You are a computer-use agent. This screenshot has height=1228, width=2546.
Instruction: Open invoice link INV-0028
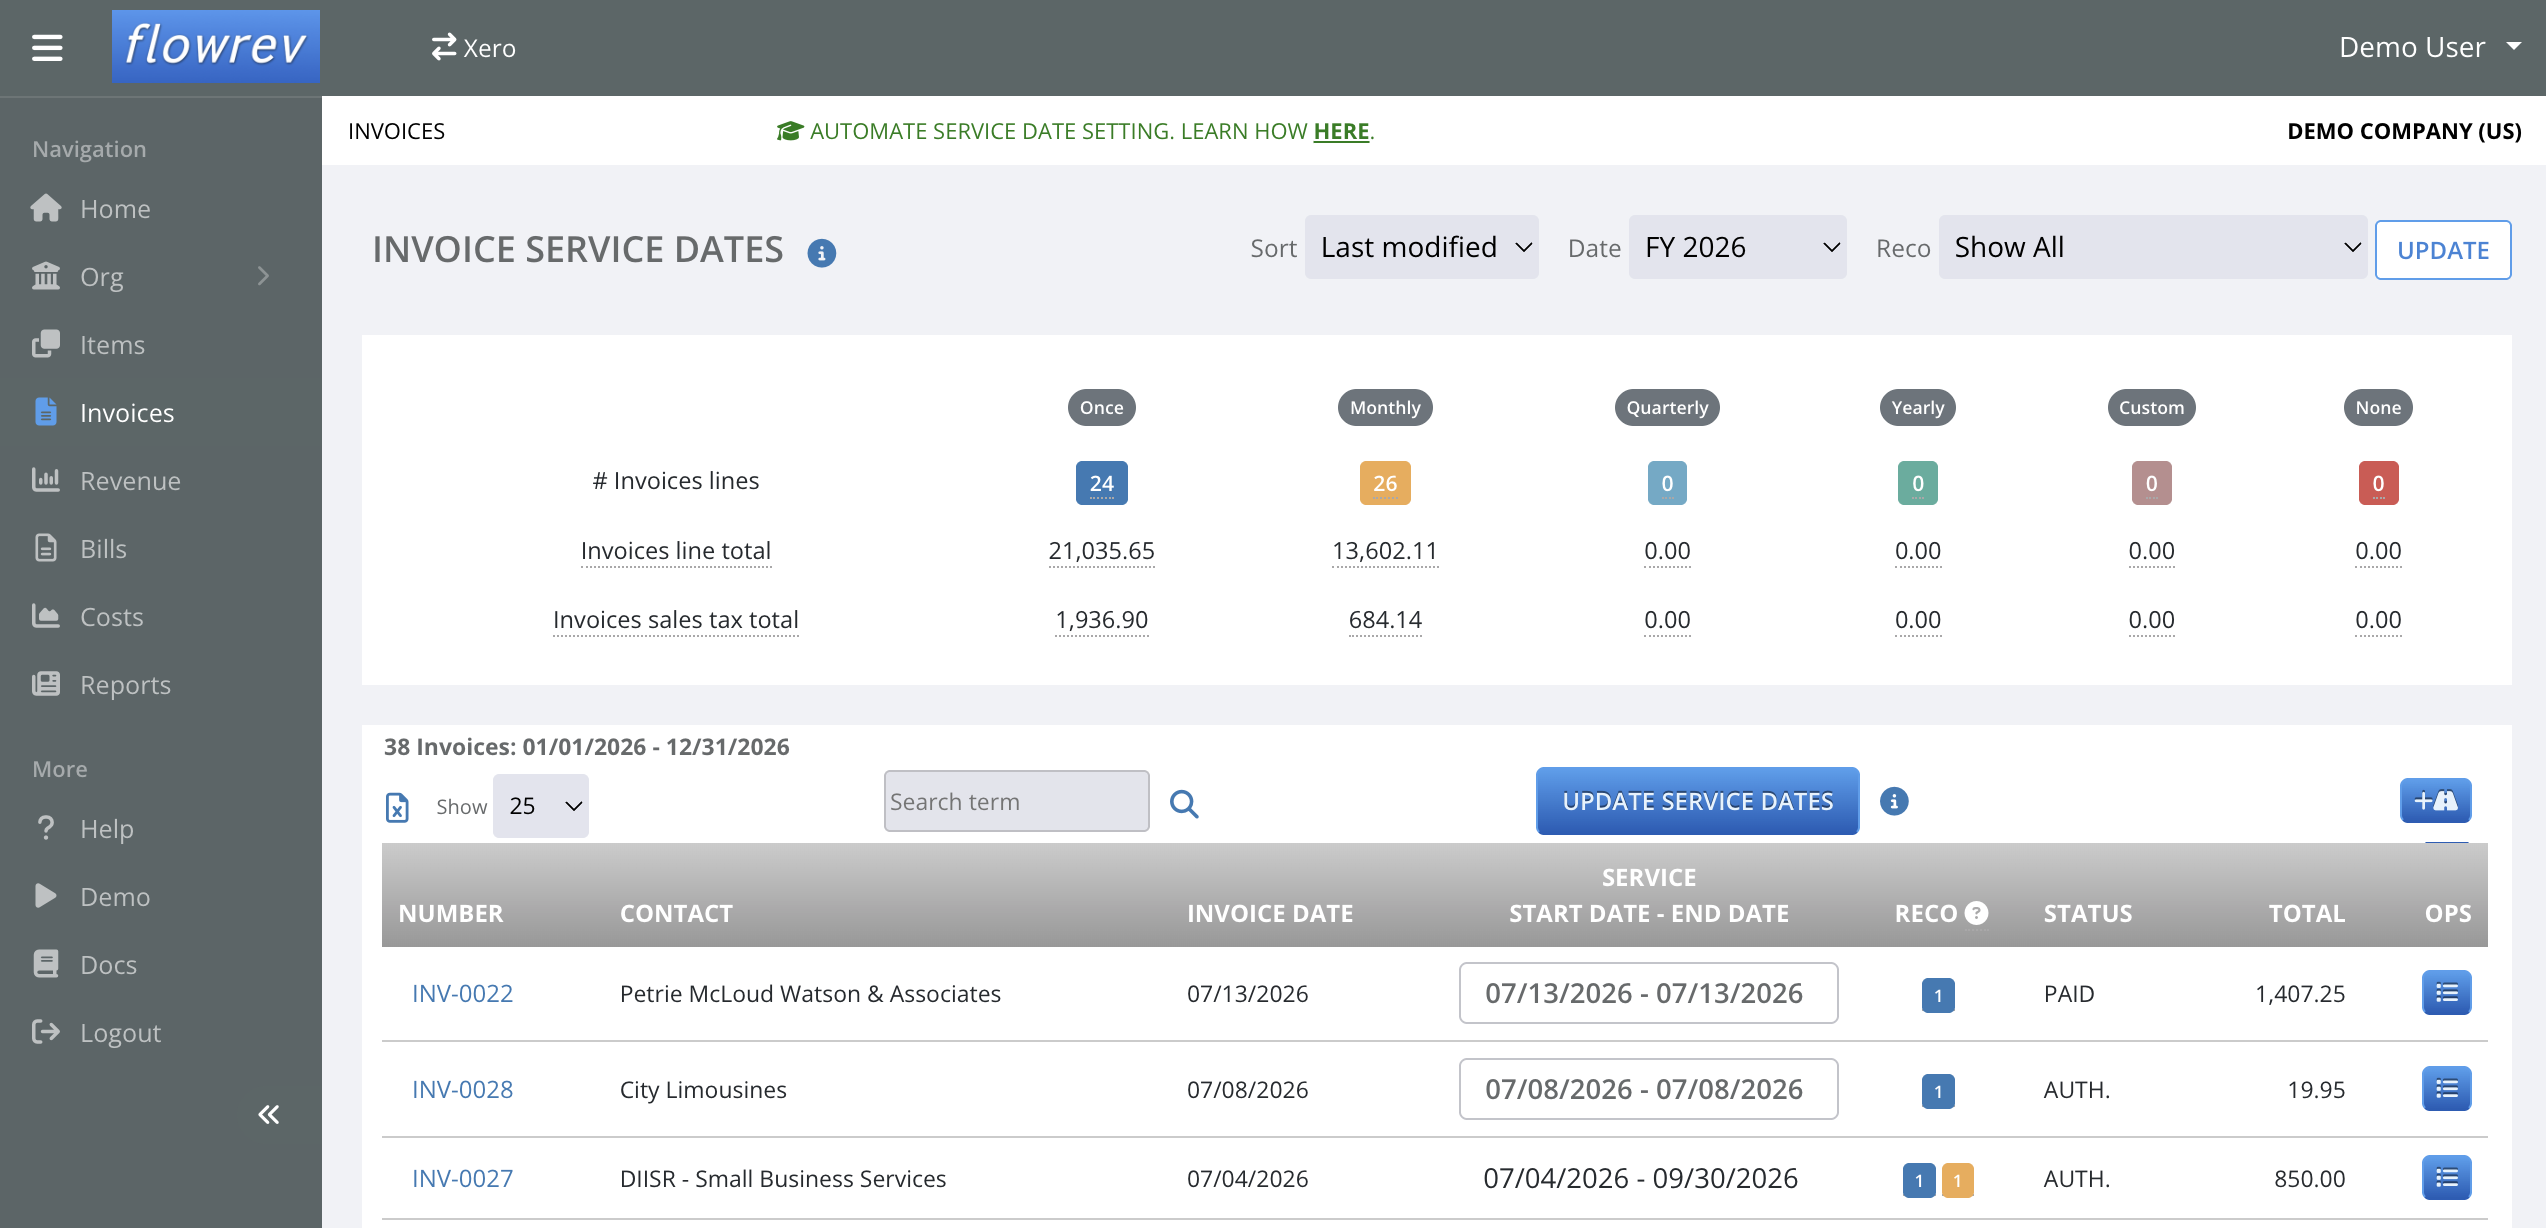click(462, 1089)
